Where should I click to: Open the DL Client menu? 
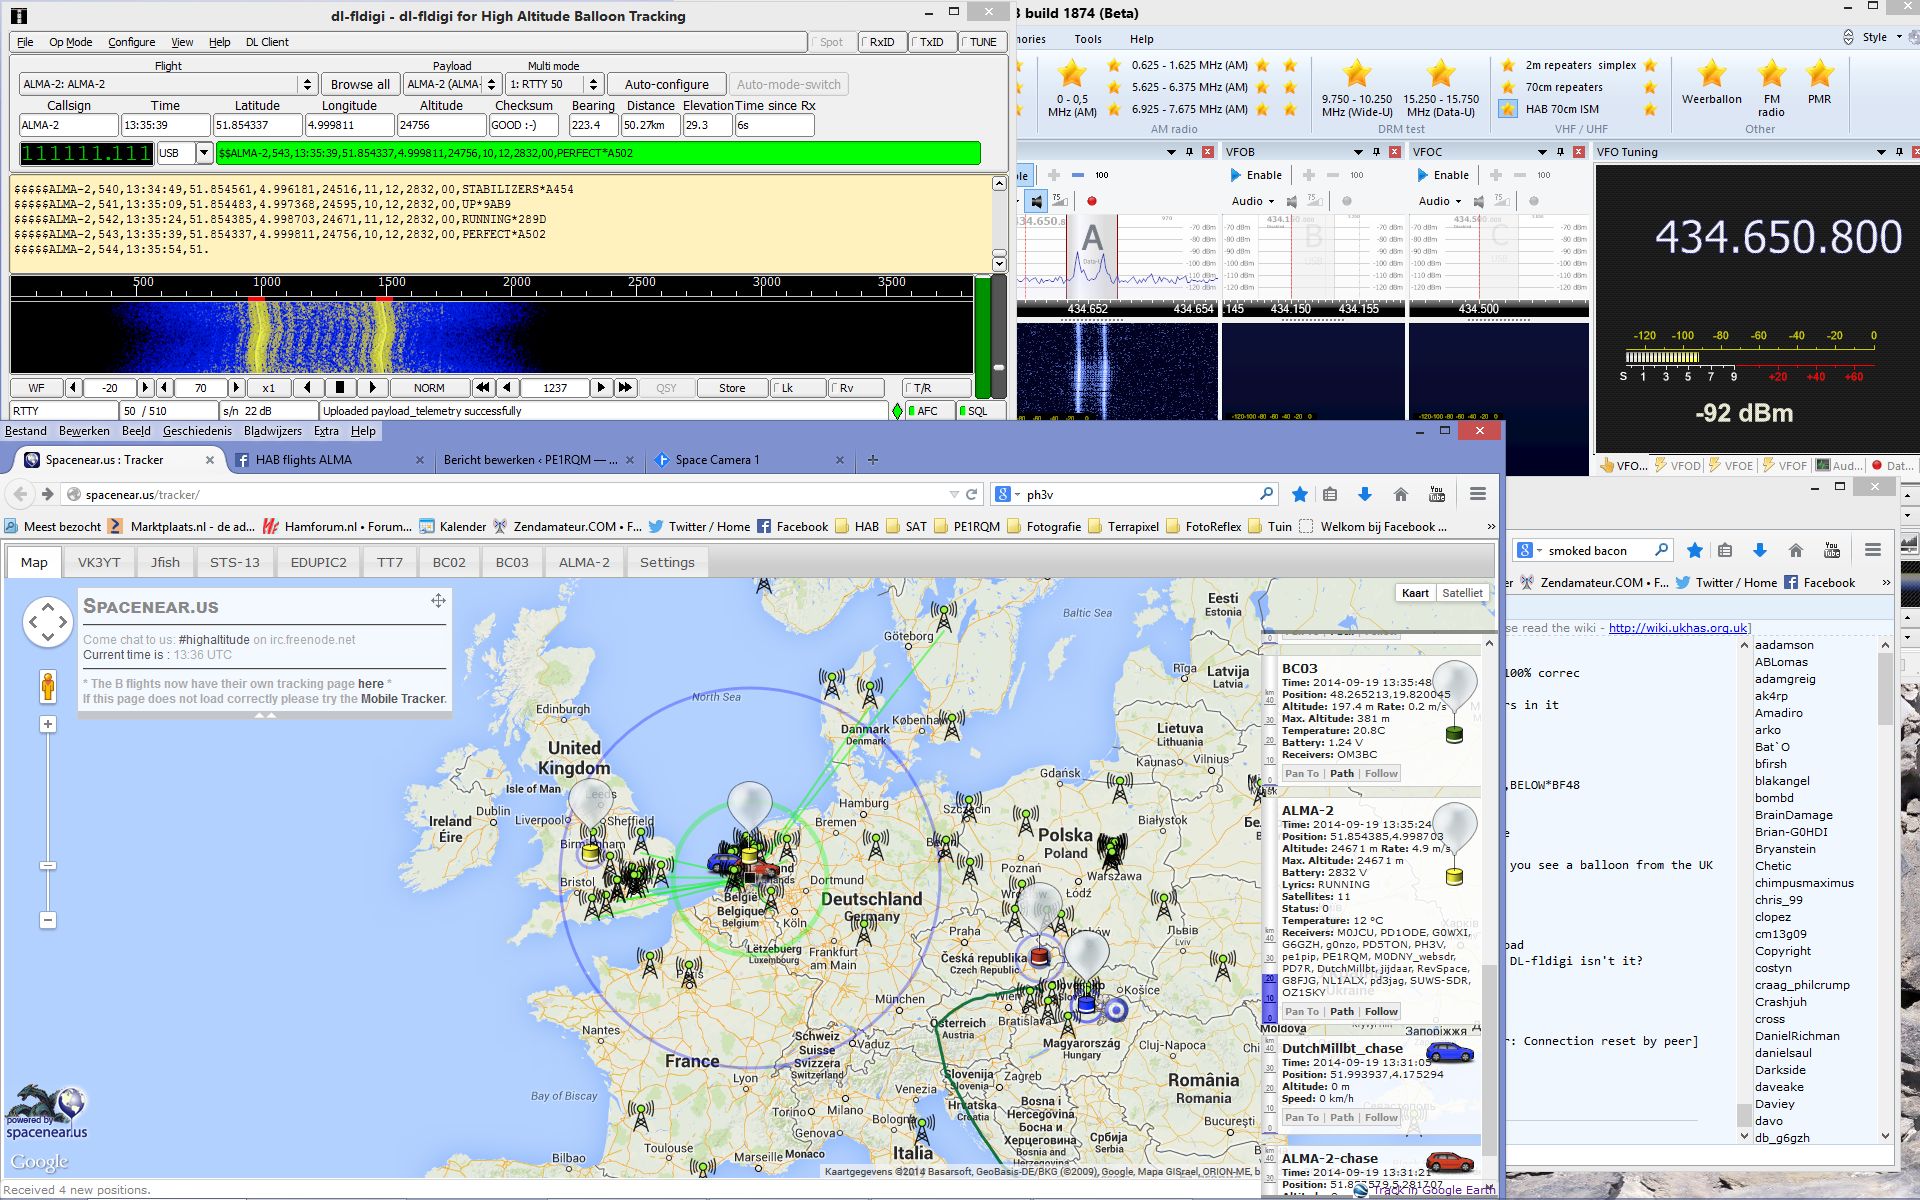(x=267, y=42)
